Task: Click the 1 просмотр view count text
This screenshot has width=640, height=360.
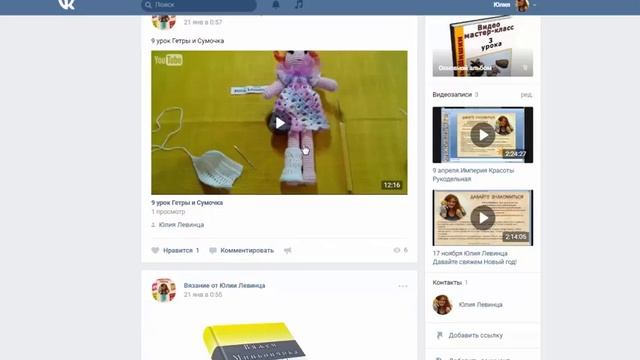Action: point(168,212)
